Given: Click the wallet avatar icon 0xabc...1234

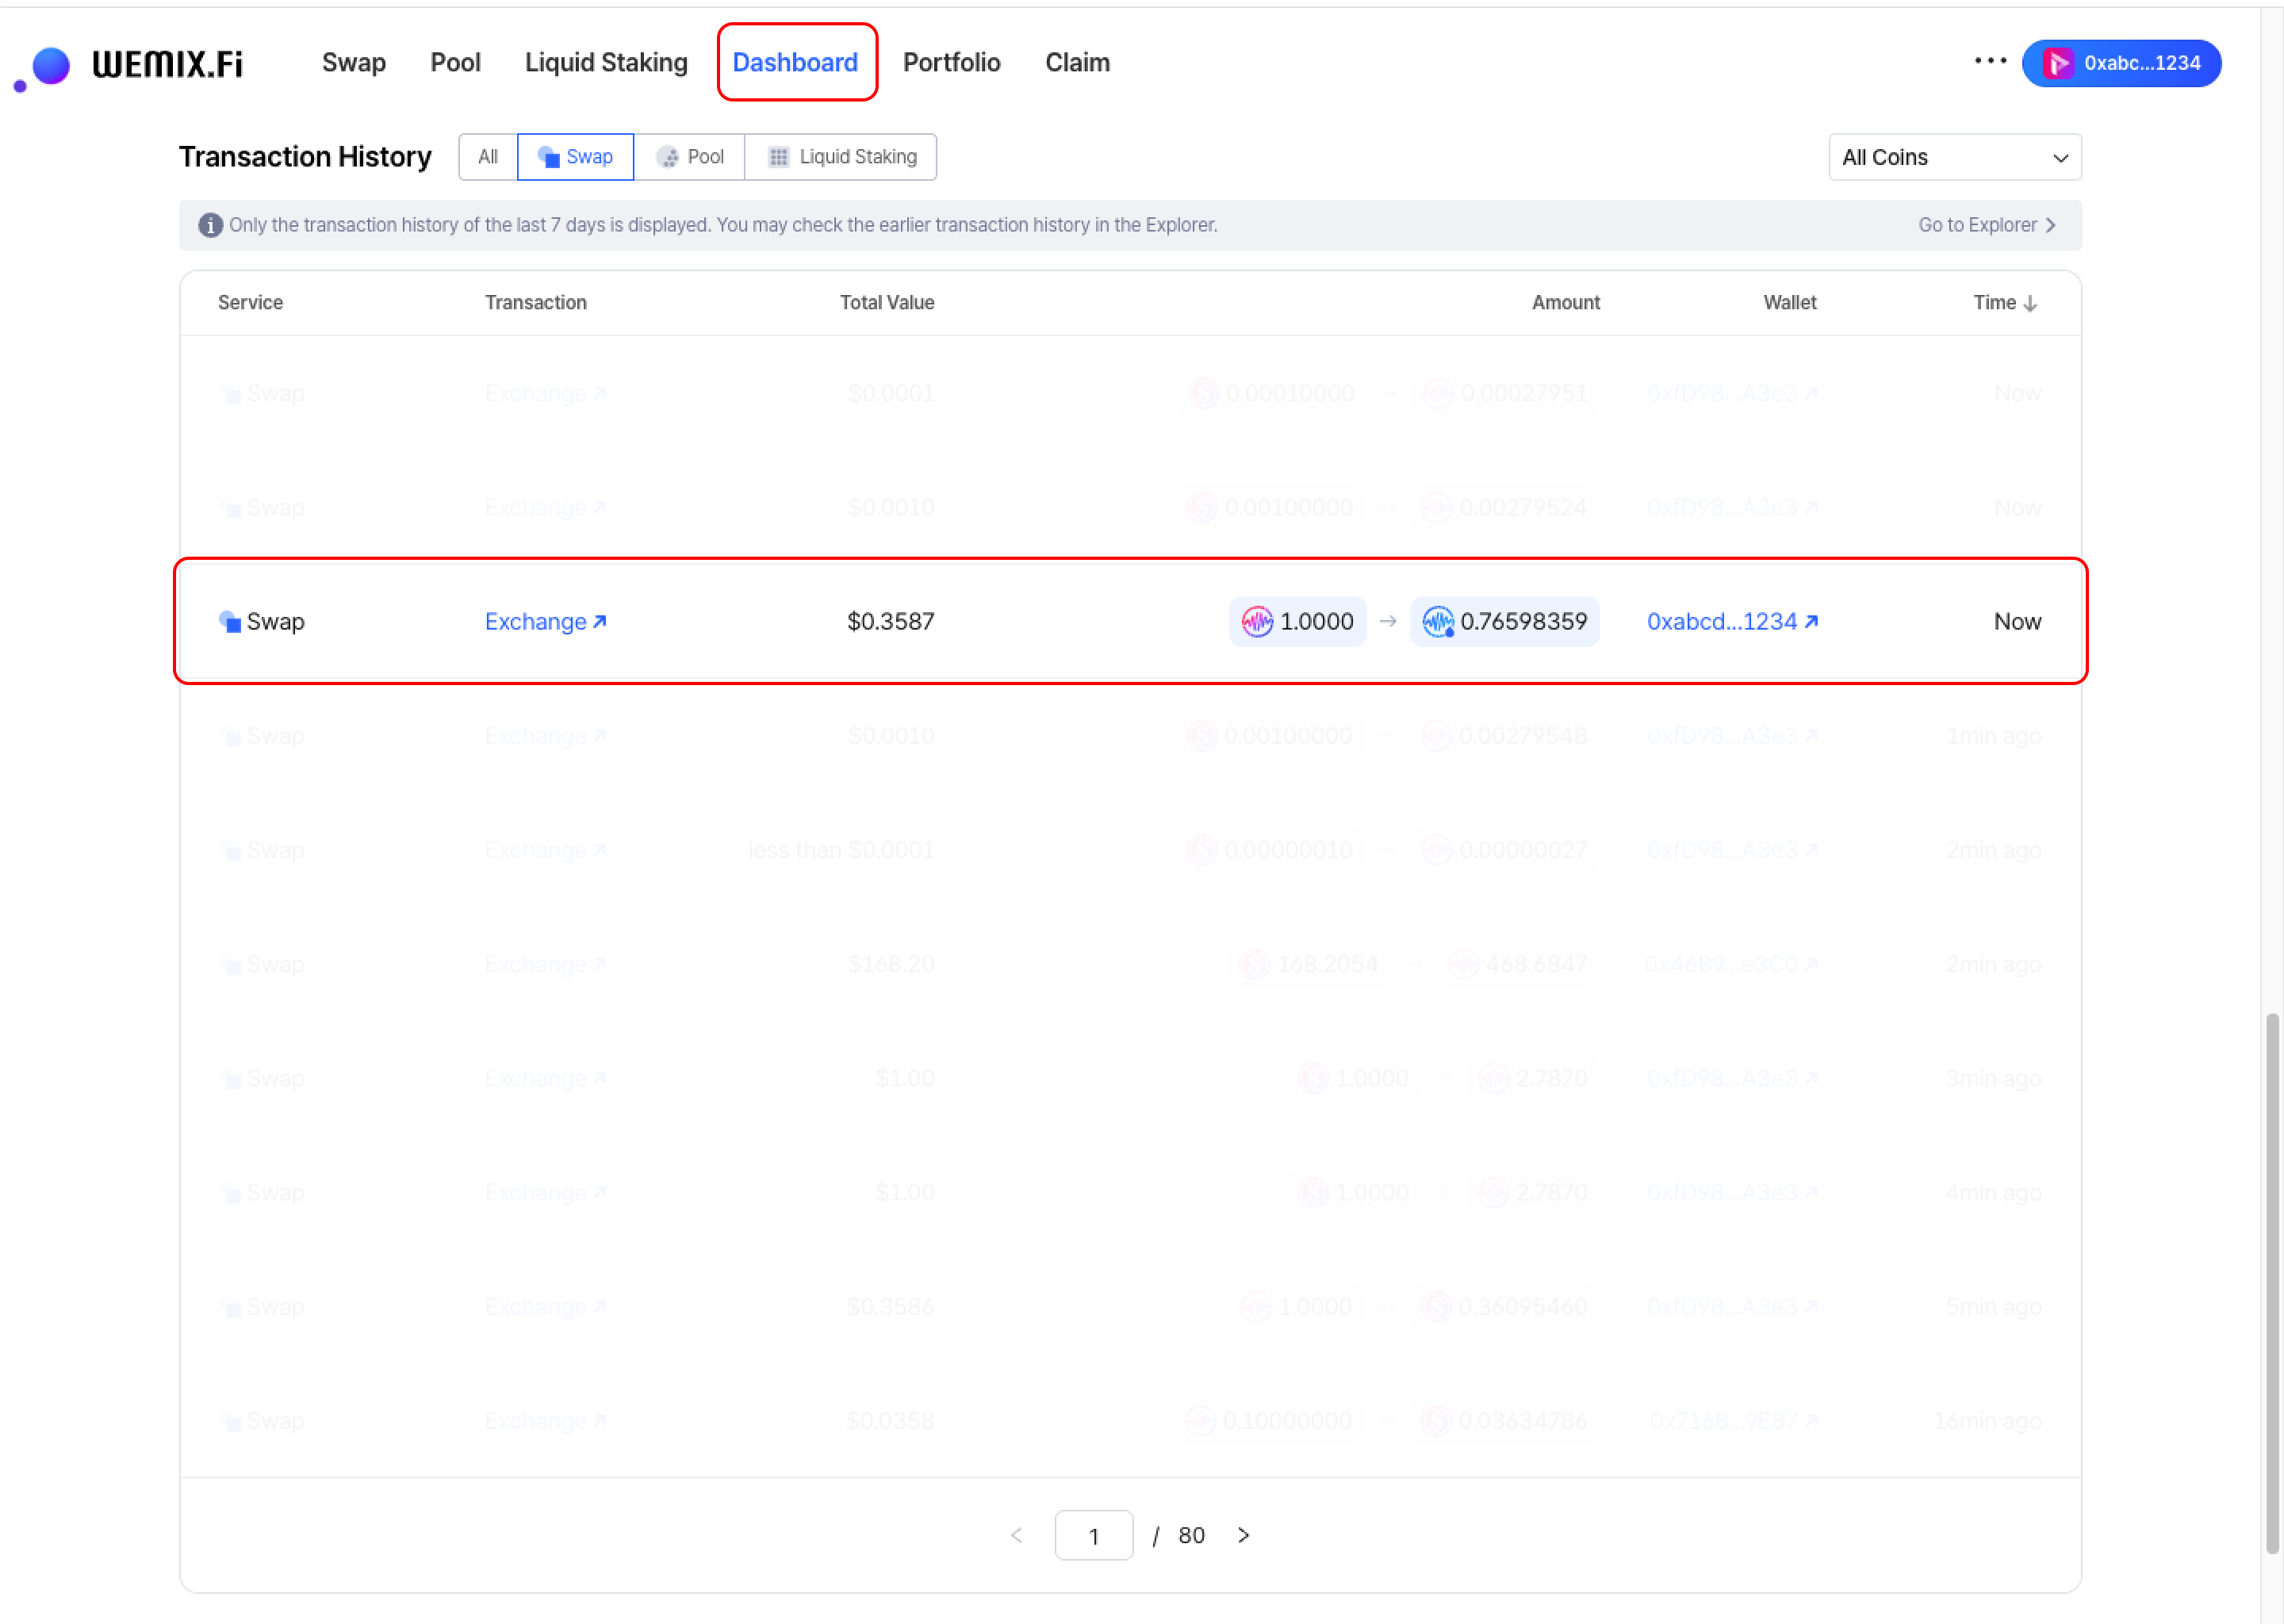Looking at the screenshot, I should [x=2057, y=63].
